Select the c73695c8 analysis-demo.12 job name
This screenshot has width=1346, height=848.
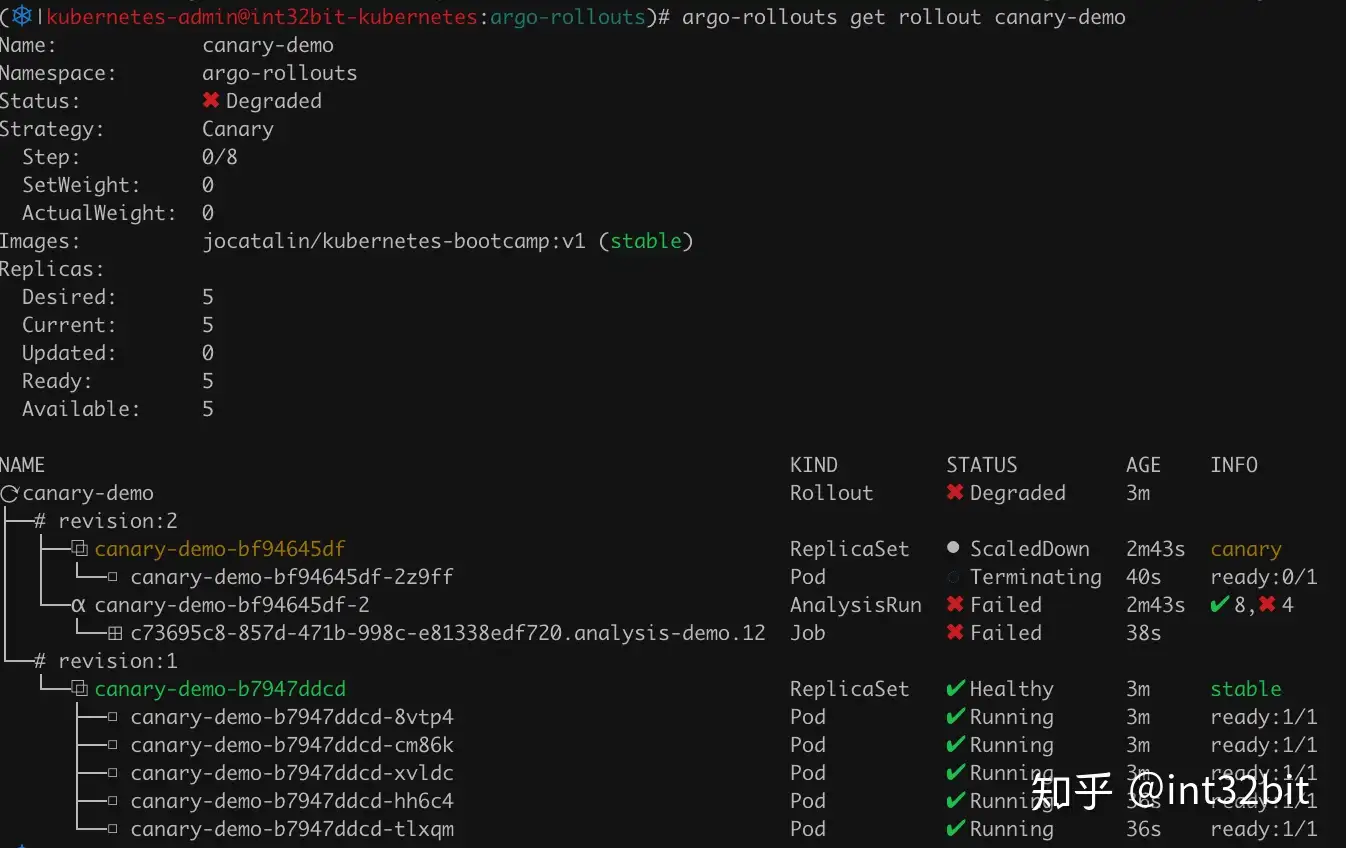pos(448,633)
